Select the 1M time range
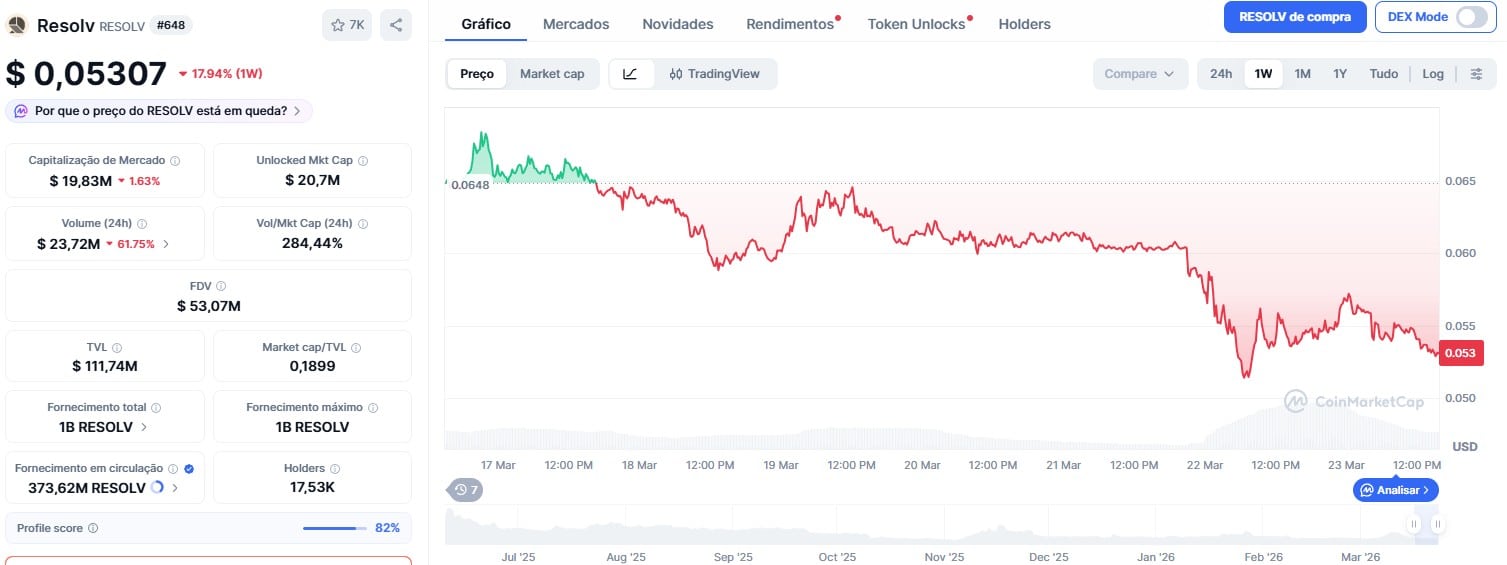The width and height of the screenshot is (1507, 565). [x=1302, y=74]
